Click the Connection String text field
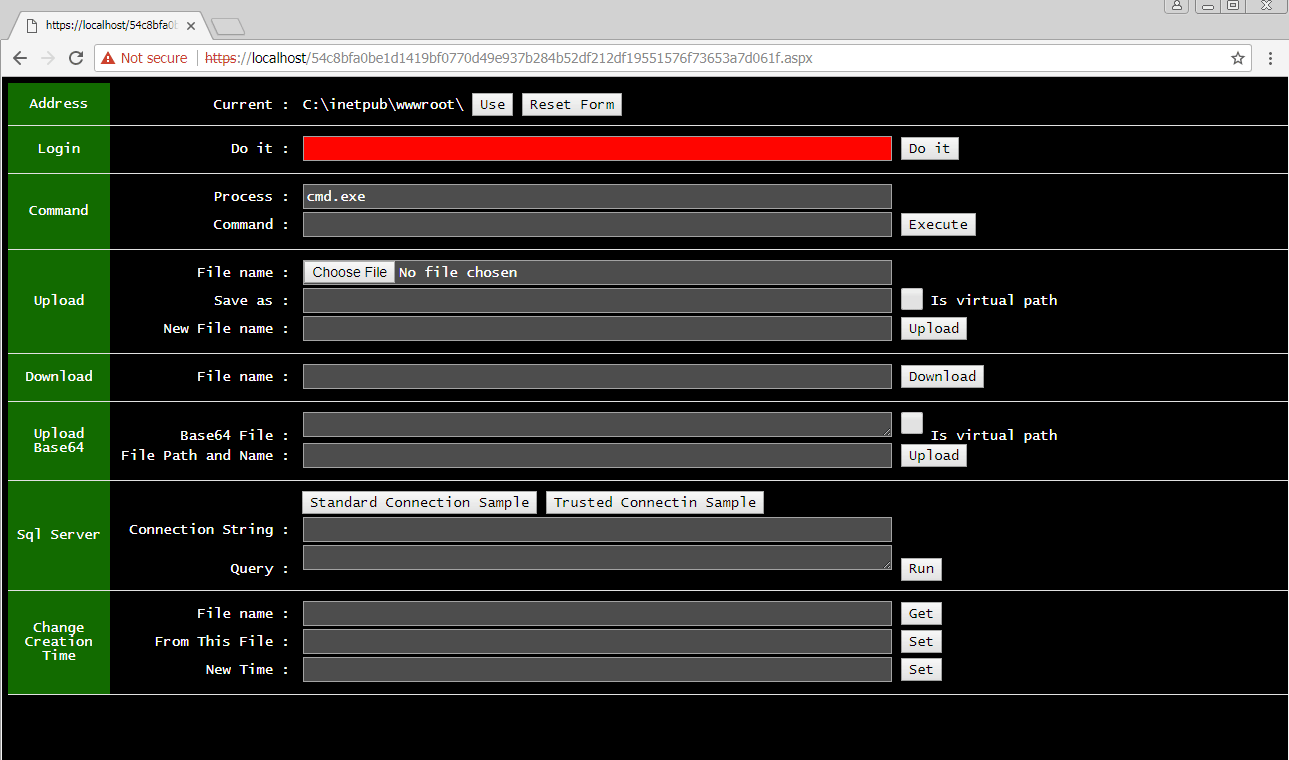Image resolution: width=1289 pixels, height=760 pixels. pyautogui.click(x=596, y=529)
